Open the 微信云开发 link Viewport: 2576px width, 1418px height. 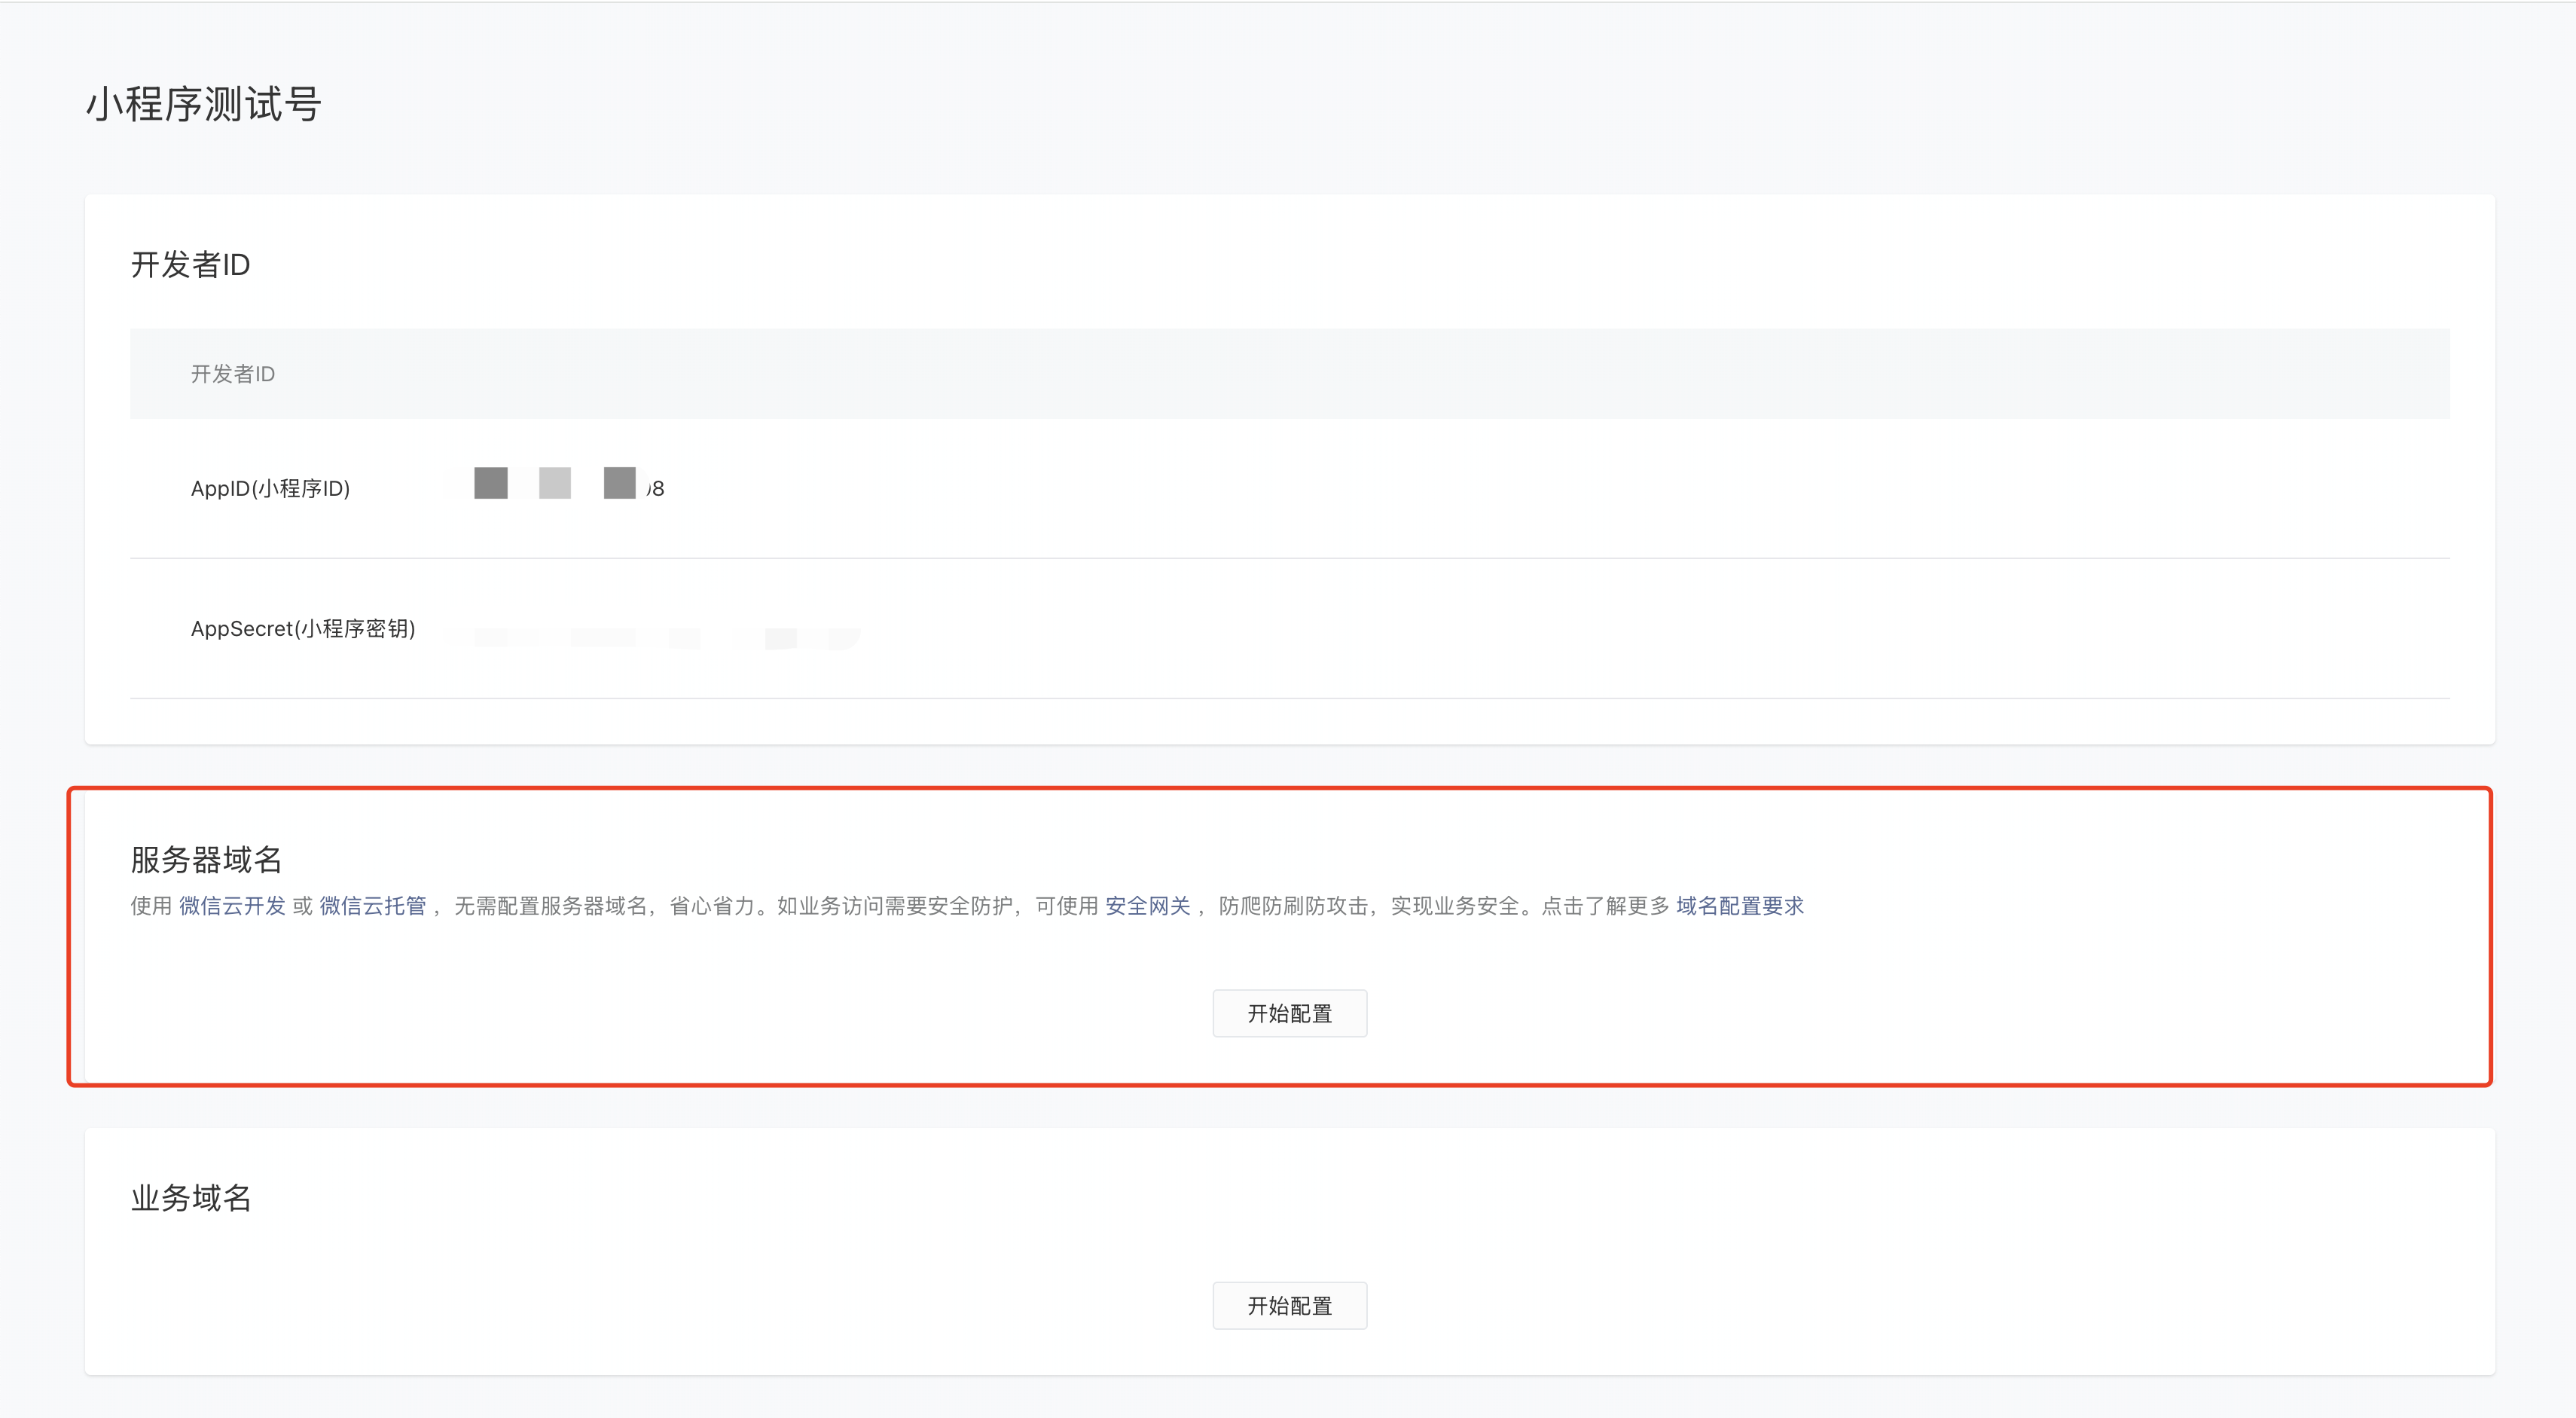click(x=232, y=906)
